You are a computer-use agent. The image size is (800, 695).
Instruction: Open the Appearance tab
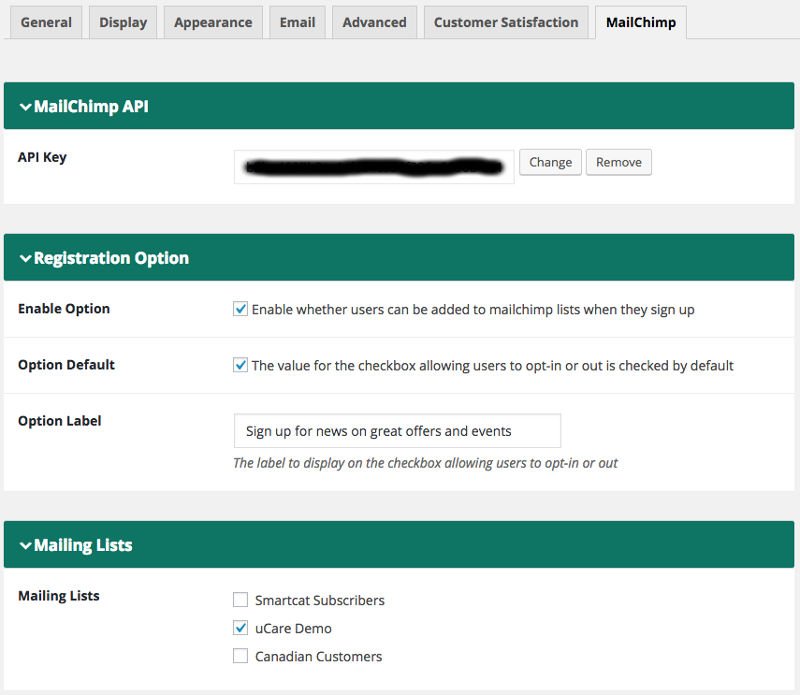(x=213, y=22)
